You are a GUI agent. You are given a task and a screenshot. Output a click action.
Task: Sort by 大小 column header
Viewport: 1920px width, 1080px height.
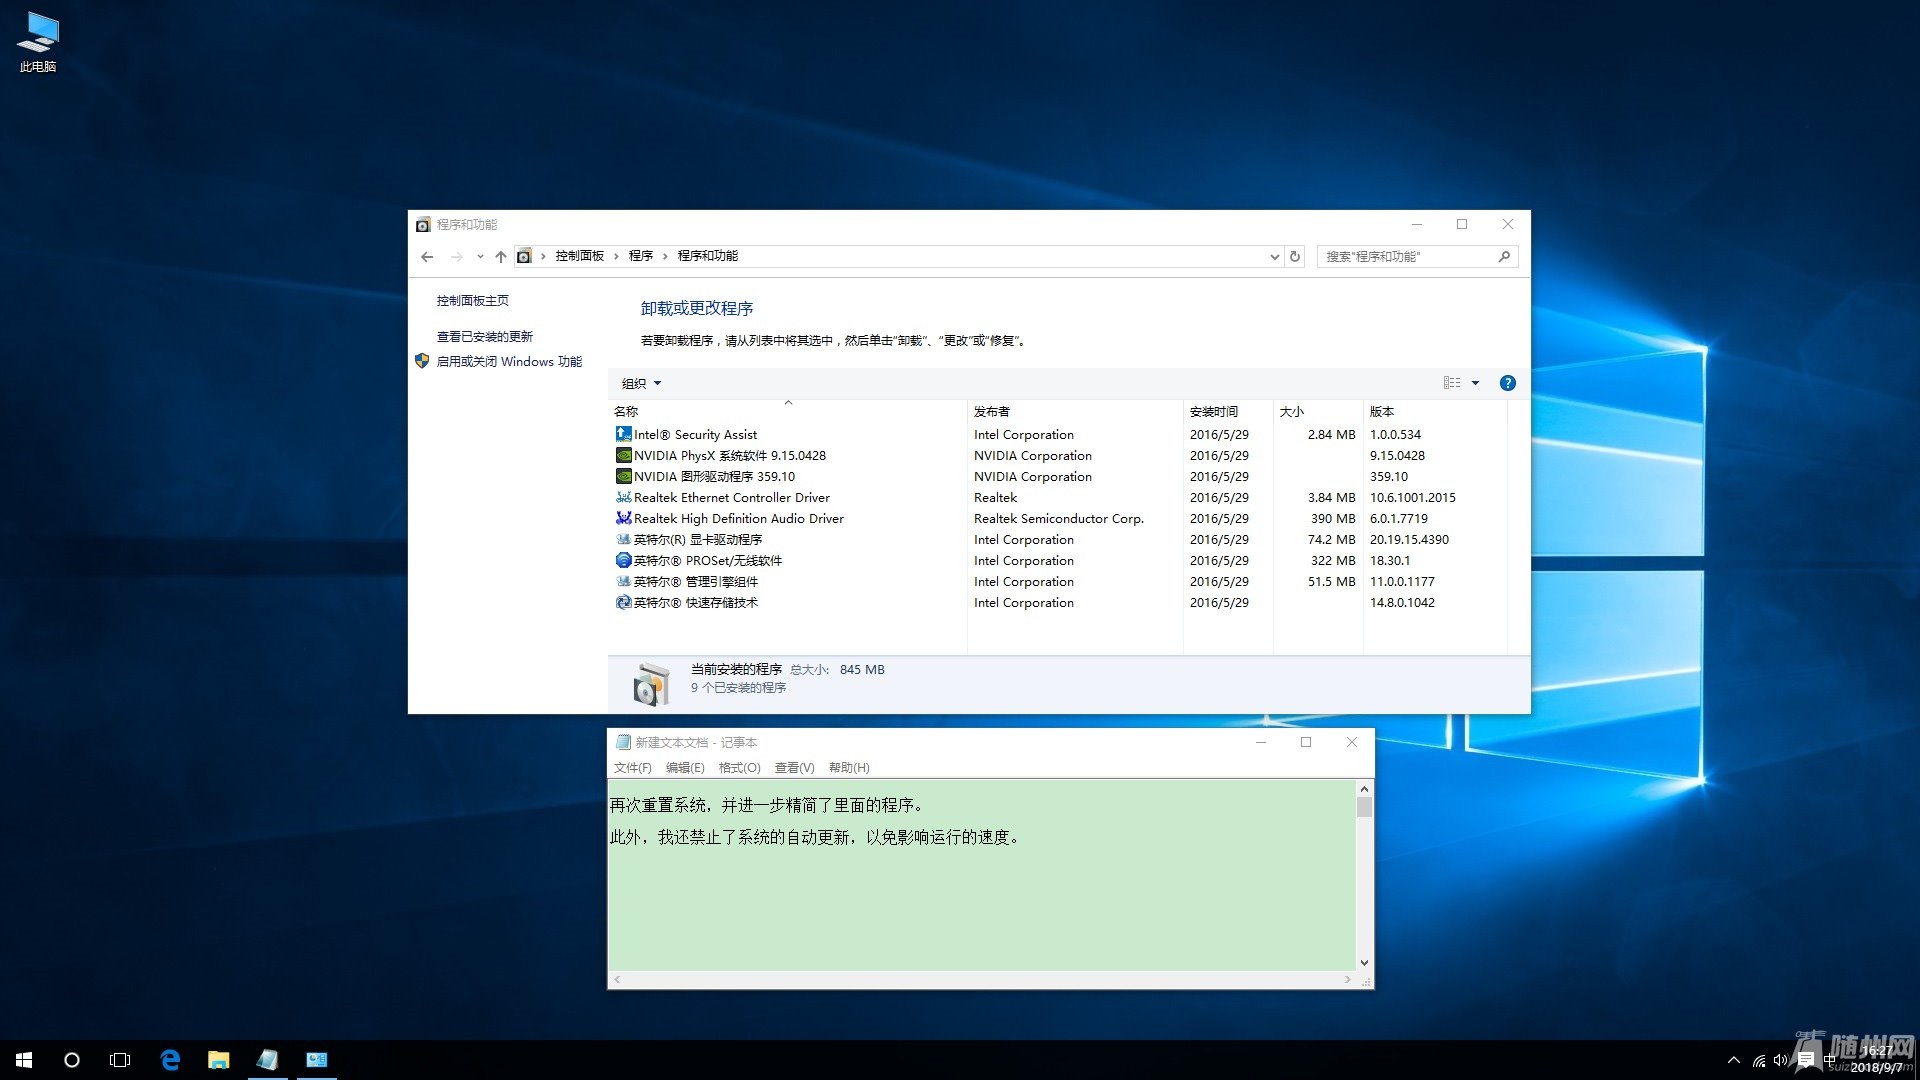pos(1318,411)
